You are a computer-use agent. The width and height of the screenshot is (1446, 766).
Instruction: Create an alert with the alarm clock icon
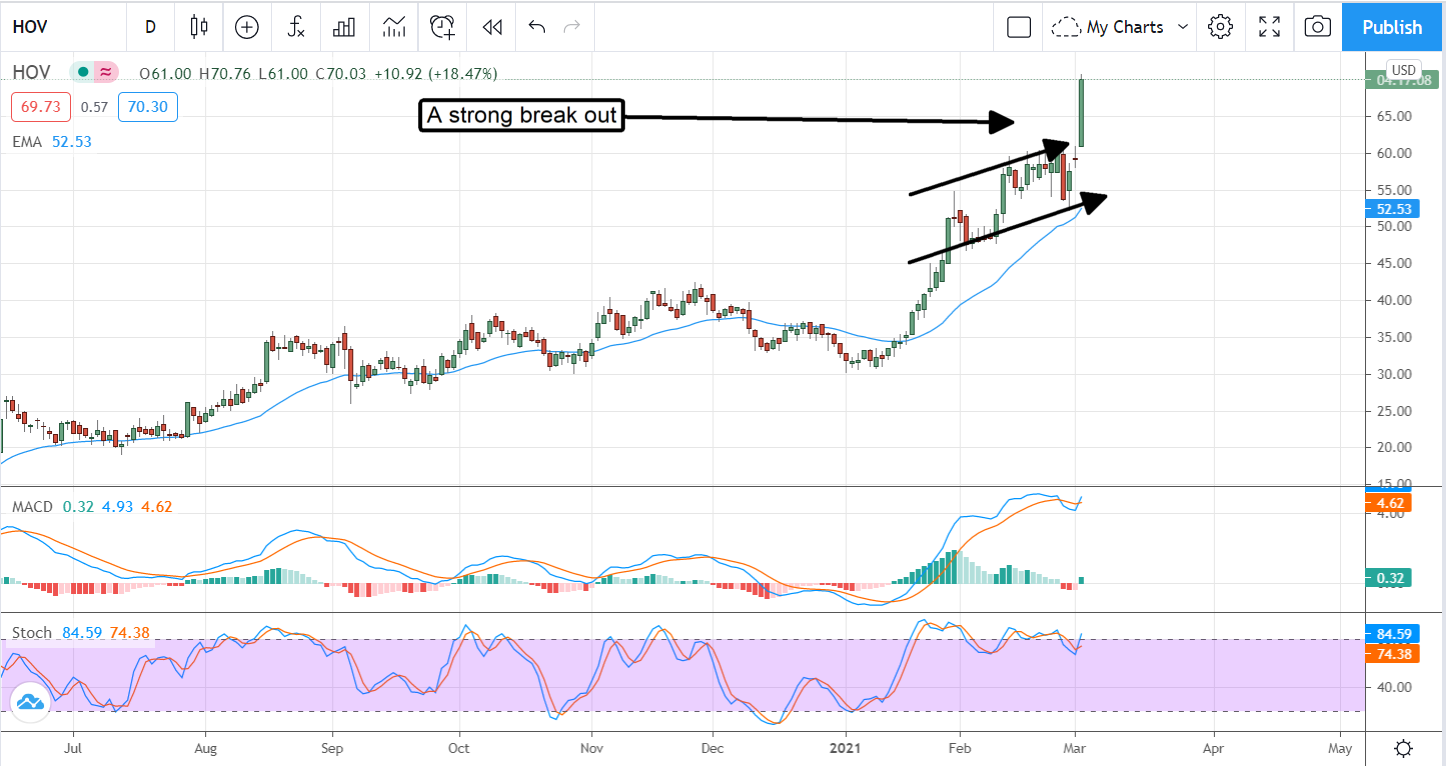[x=442, y=27]
